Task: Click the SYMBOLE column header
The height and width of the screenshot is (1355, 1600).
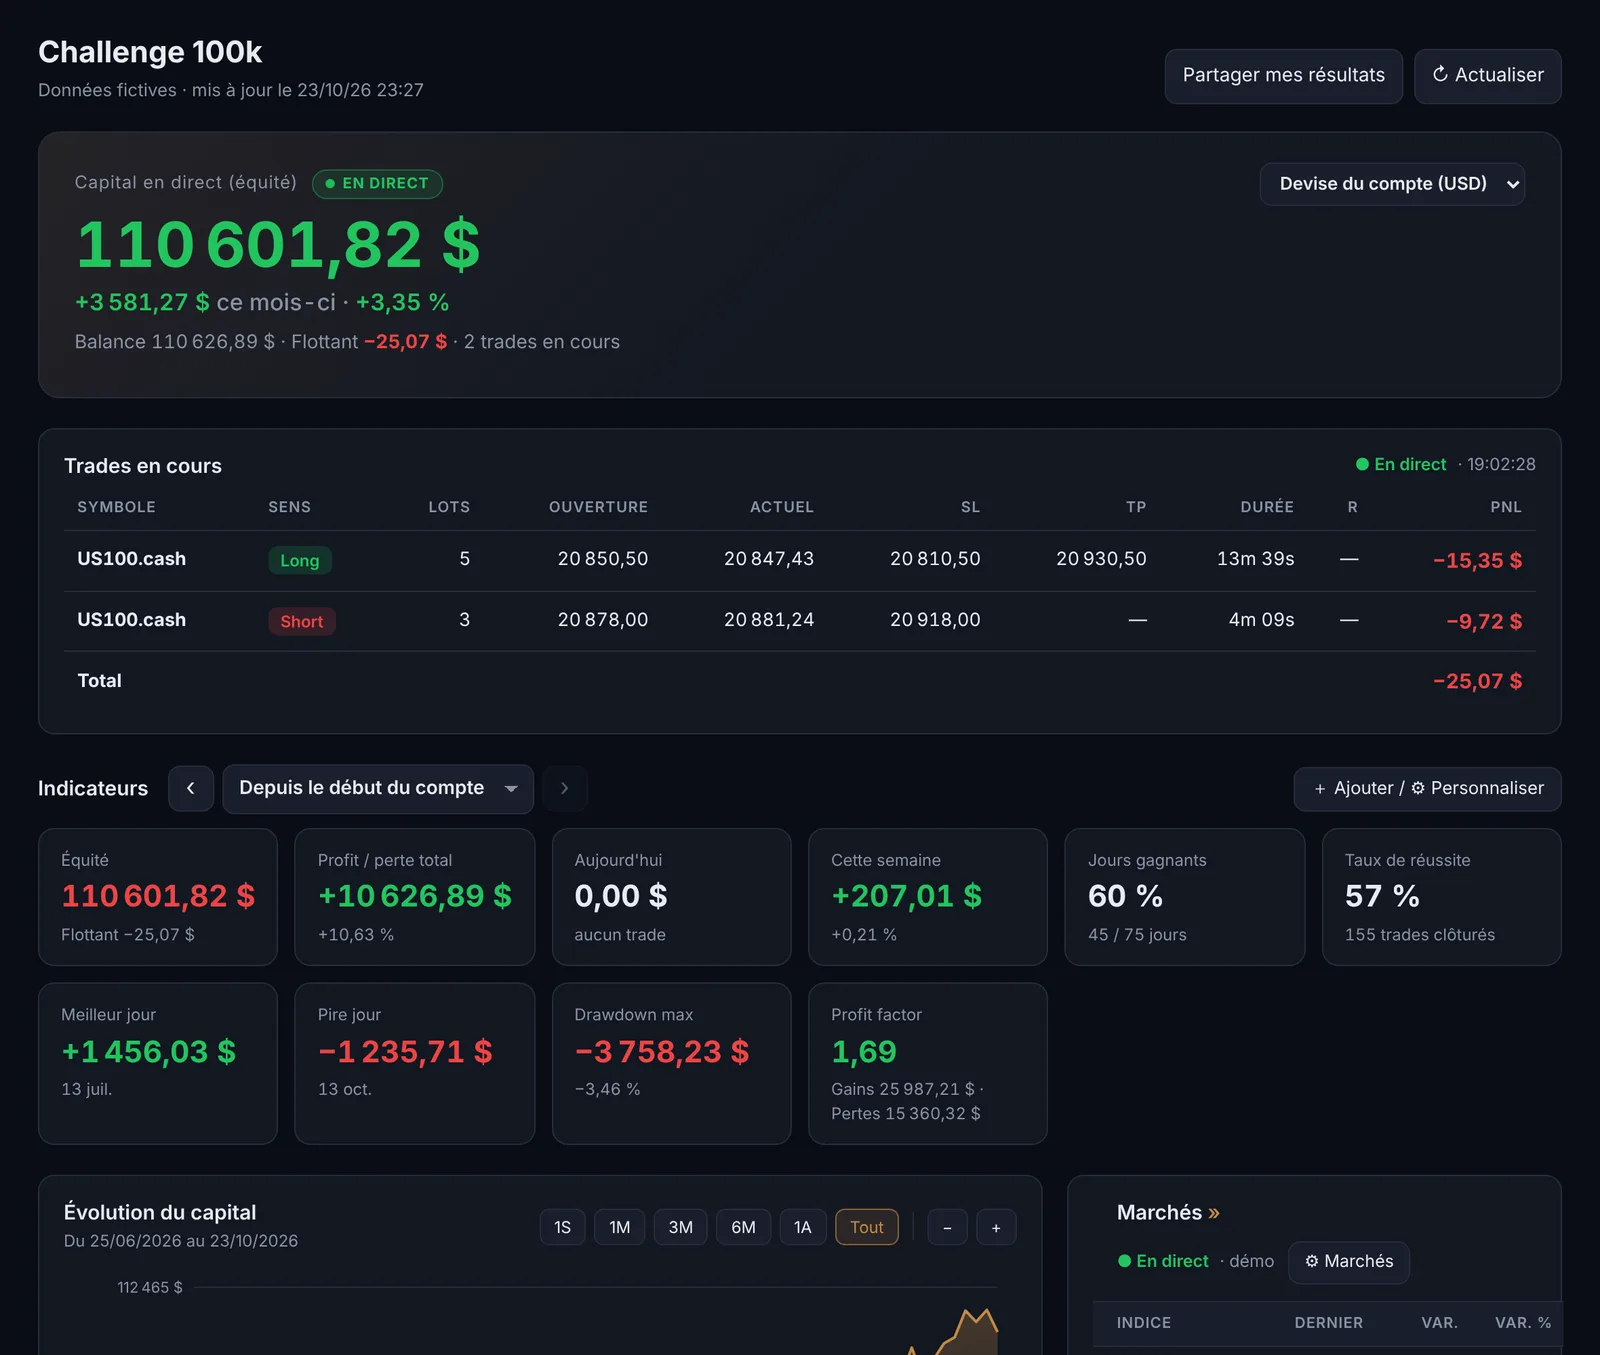Action: [x=116, y=507]
